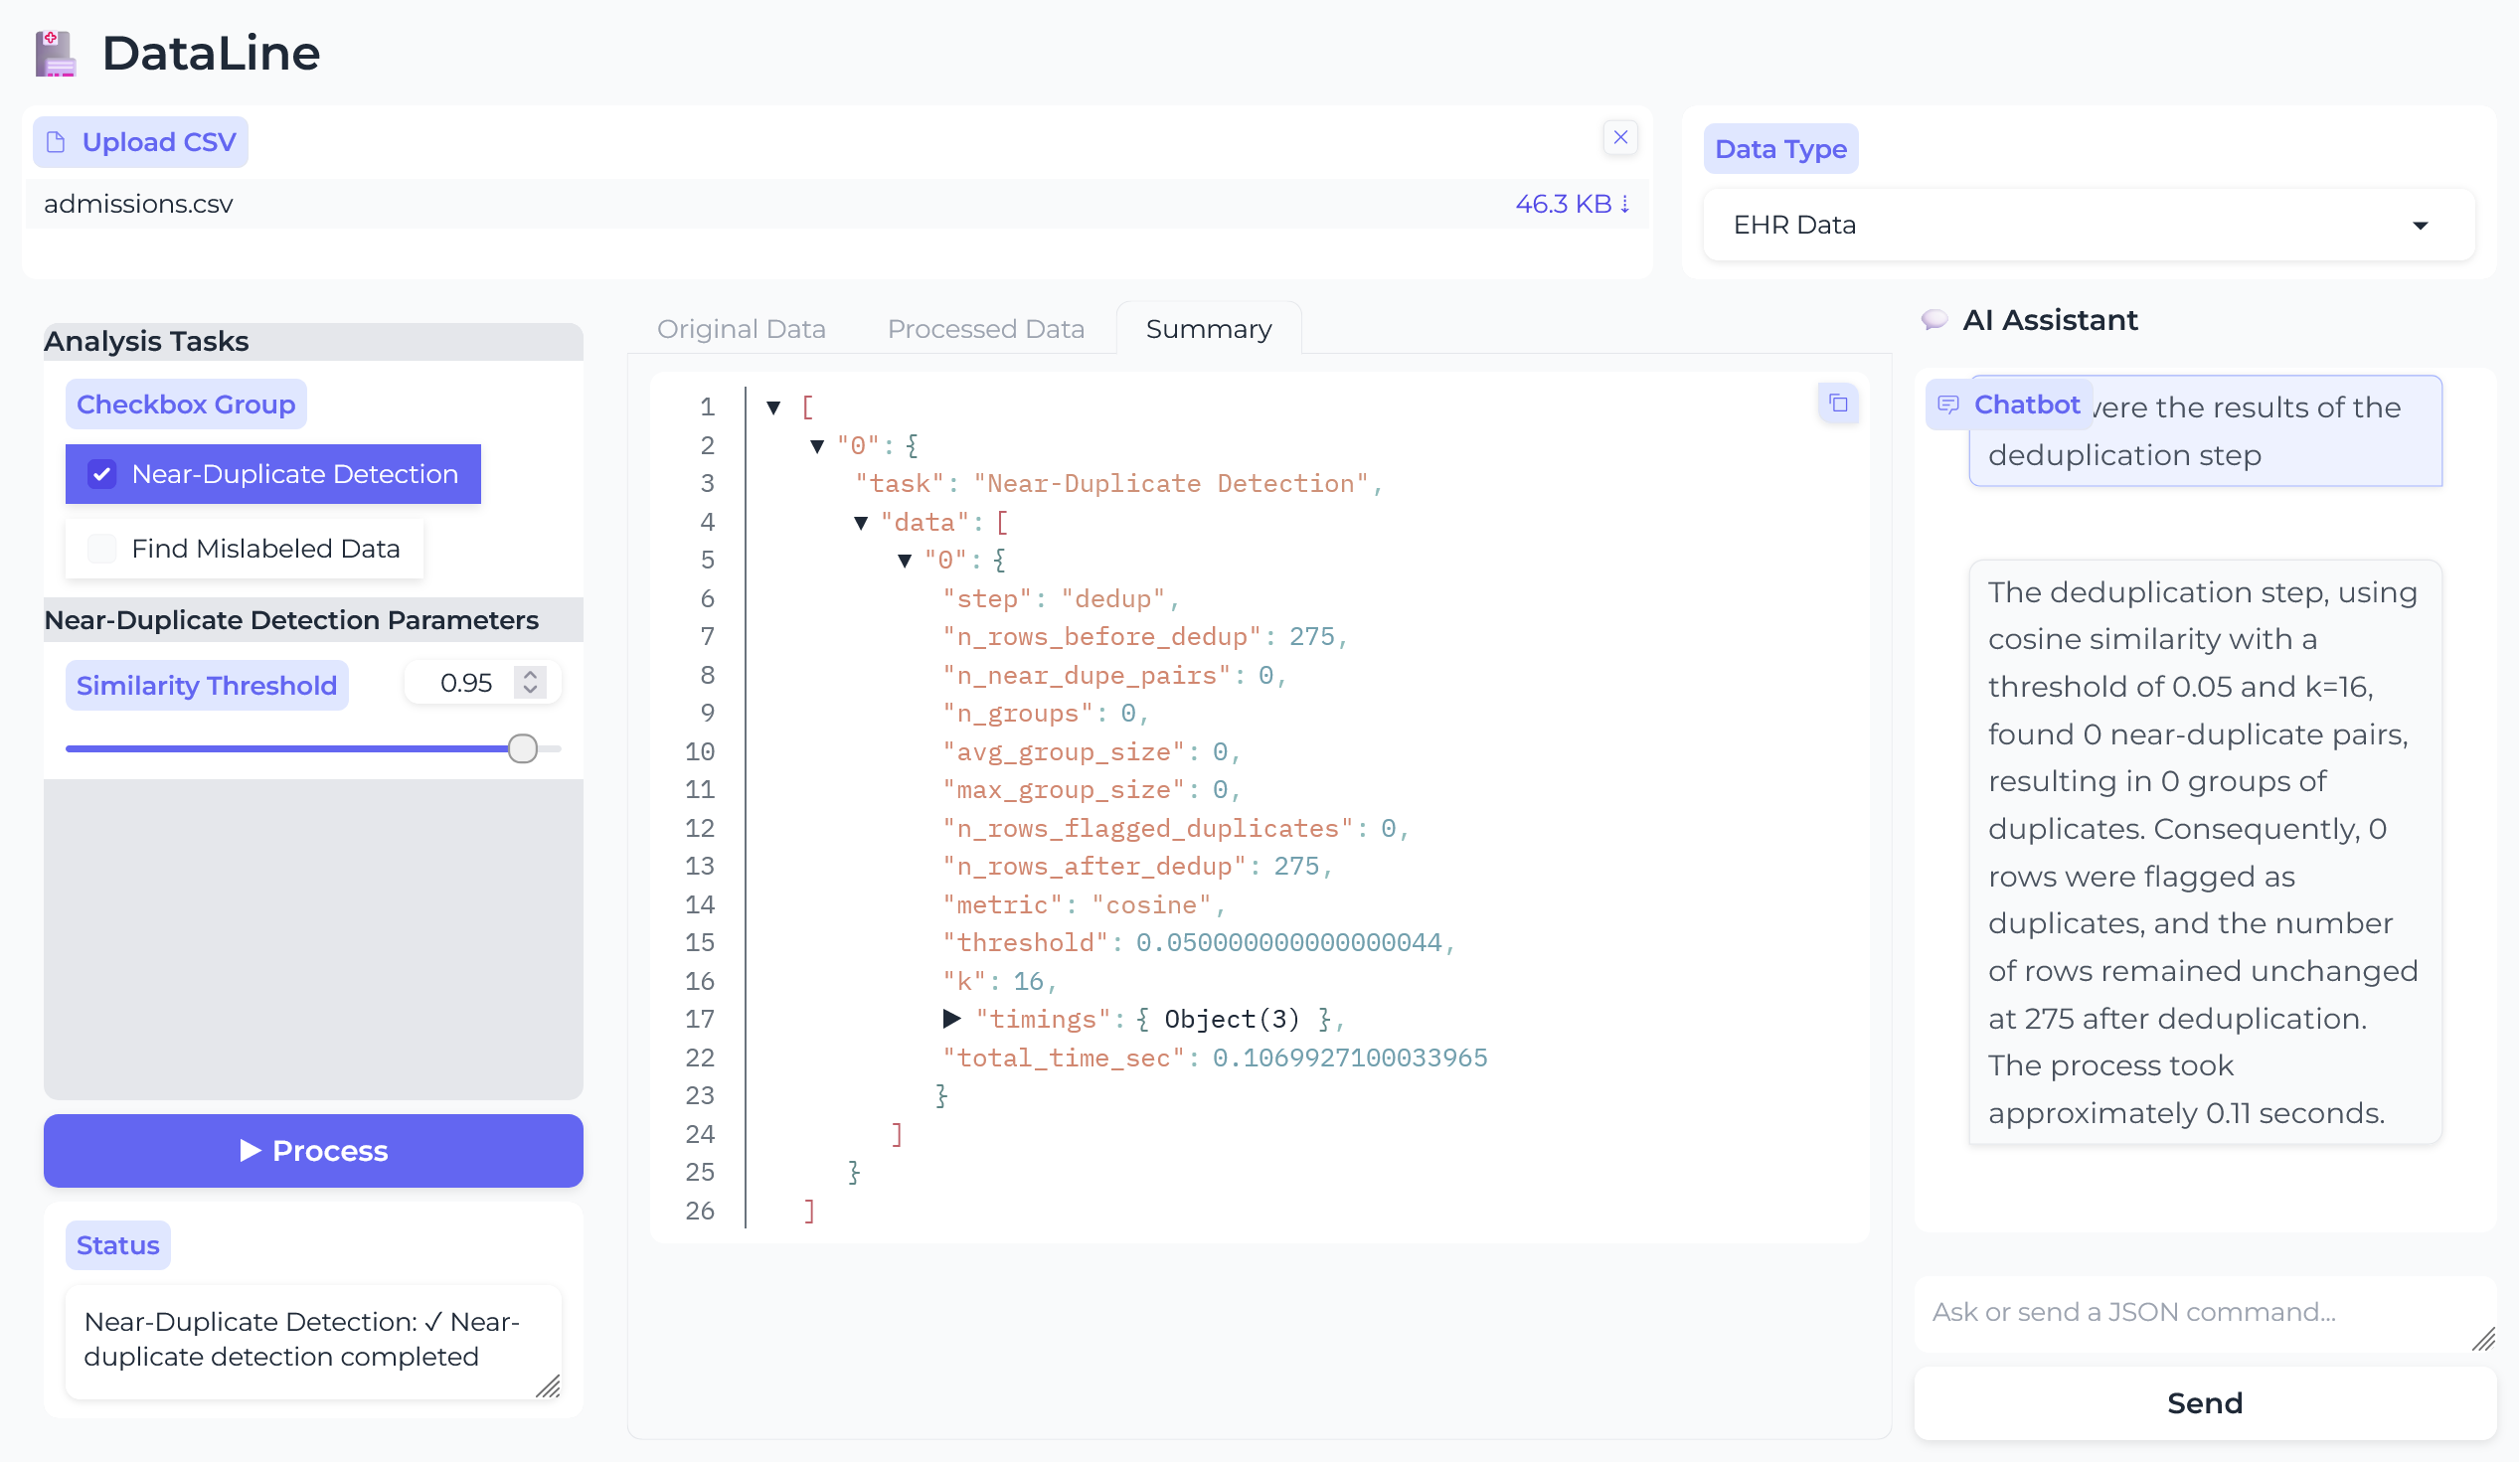This screenshot has height=1463, width=2520.
Task: Download admissions.csv via 46.3 KB link
Action: [x=1571, y=204]
